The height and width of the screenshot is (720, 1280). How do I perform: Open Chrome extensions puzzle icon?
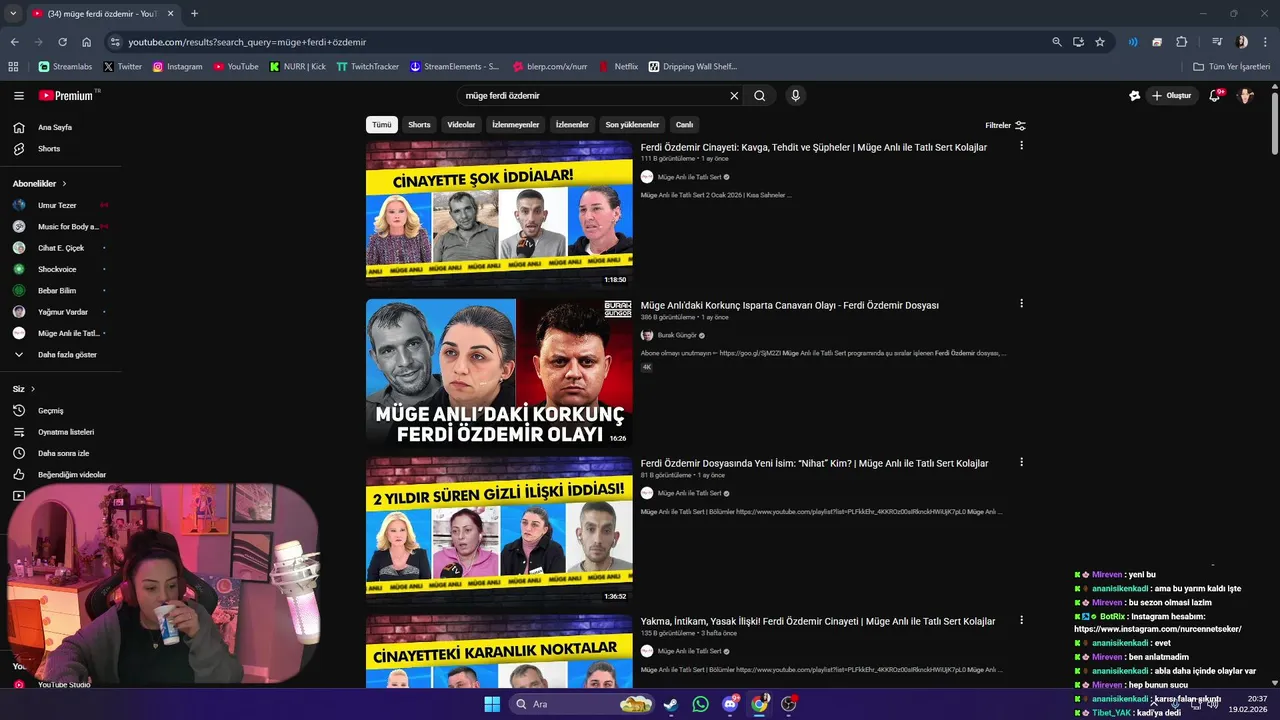1182,42
